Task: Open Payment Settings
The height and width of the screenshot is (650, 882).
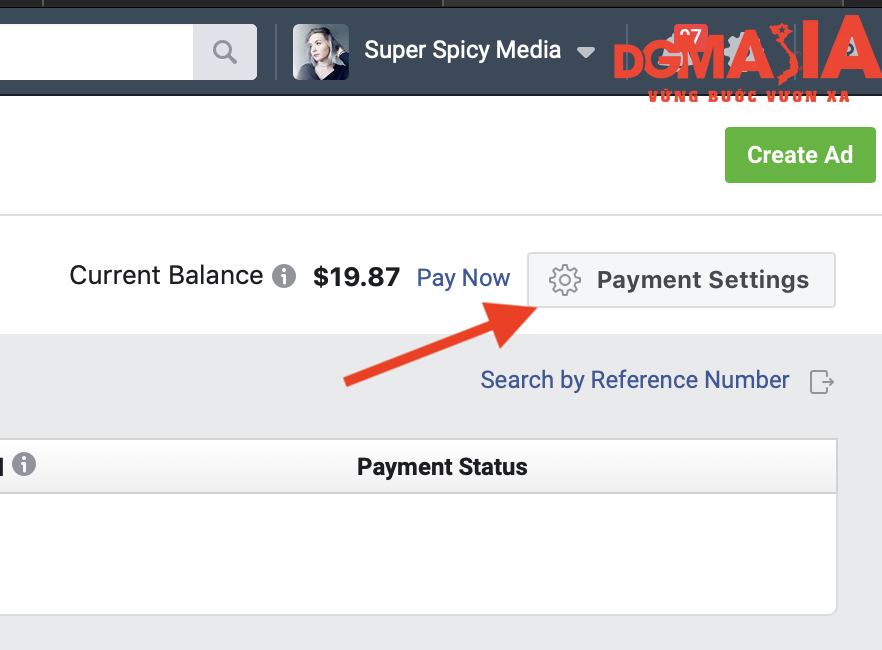Action: click(681, 280)
